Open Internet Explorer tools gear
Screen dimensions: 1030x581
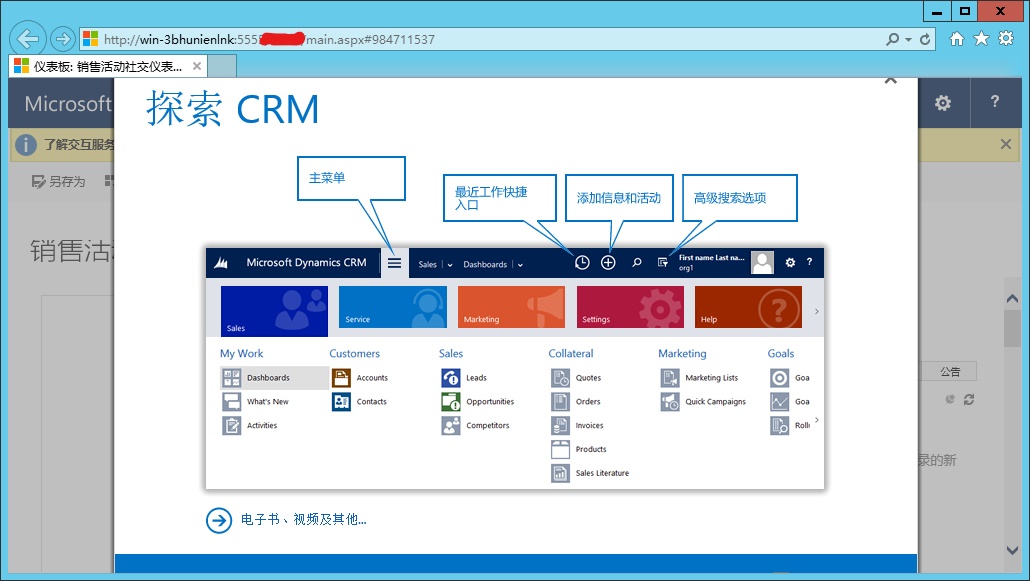coord(1006,39)
